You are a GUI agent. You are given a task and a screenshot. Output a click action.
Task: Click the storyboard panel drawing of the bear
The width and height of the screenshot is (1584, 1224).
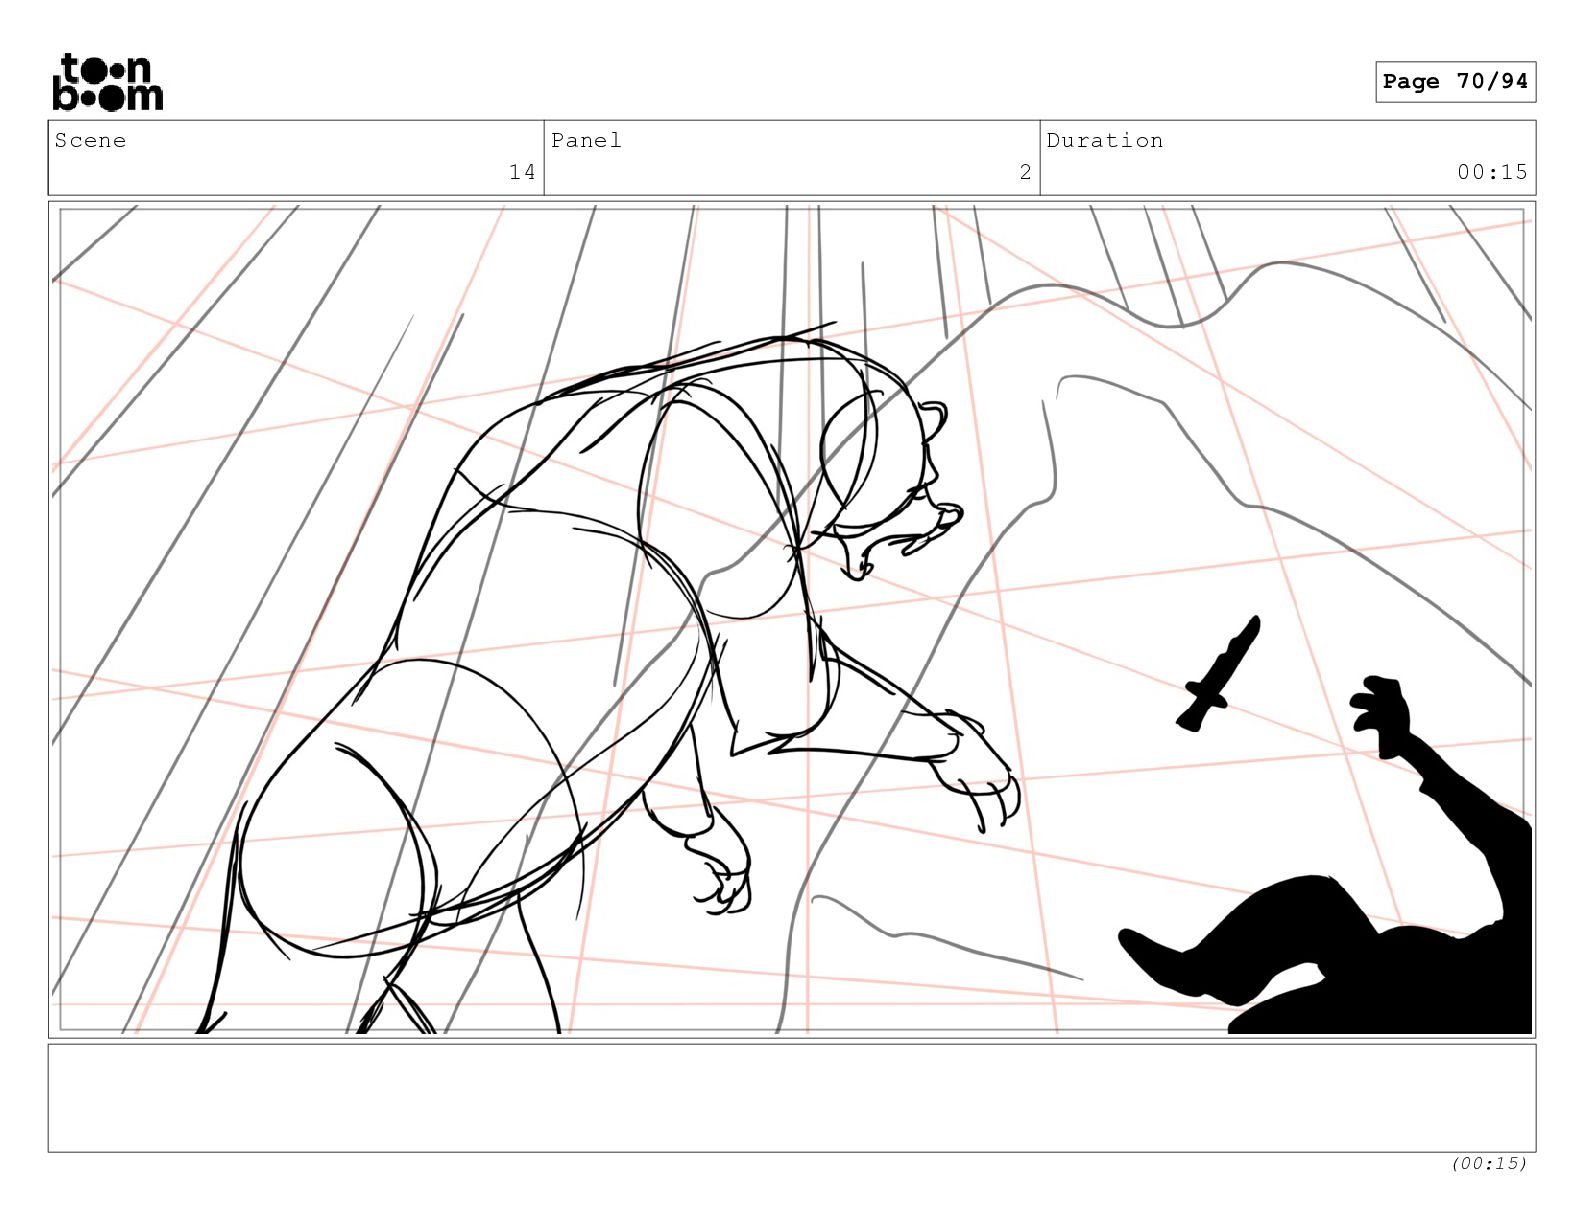[x=792, y=619]
